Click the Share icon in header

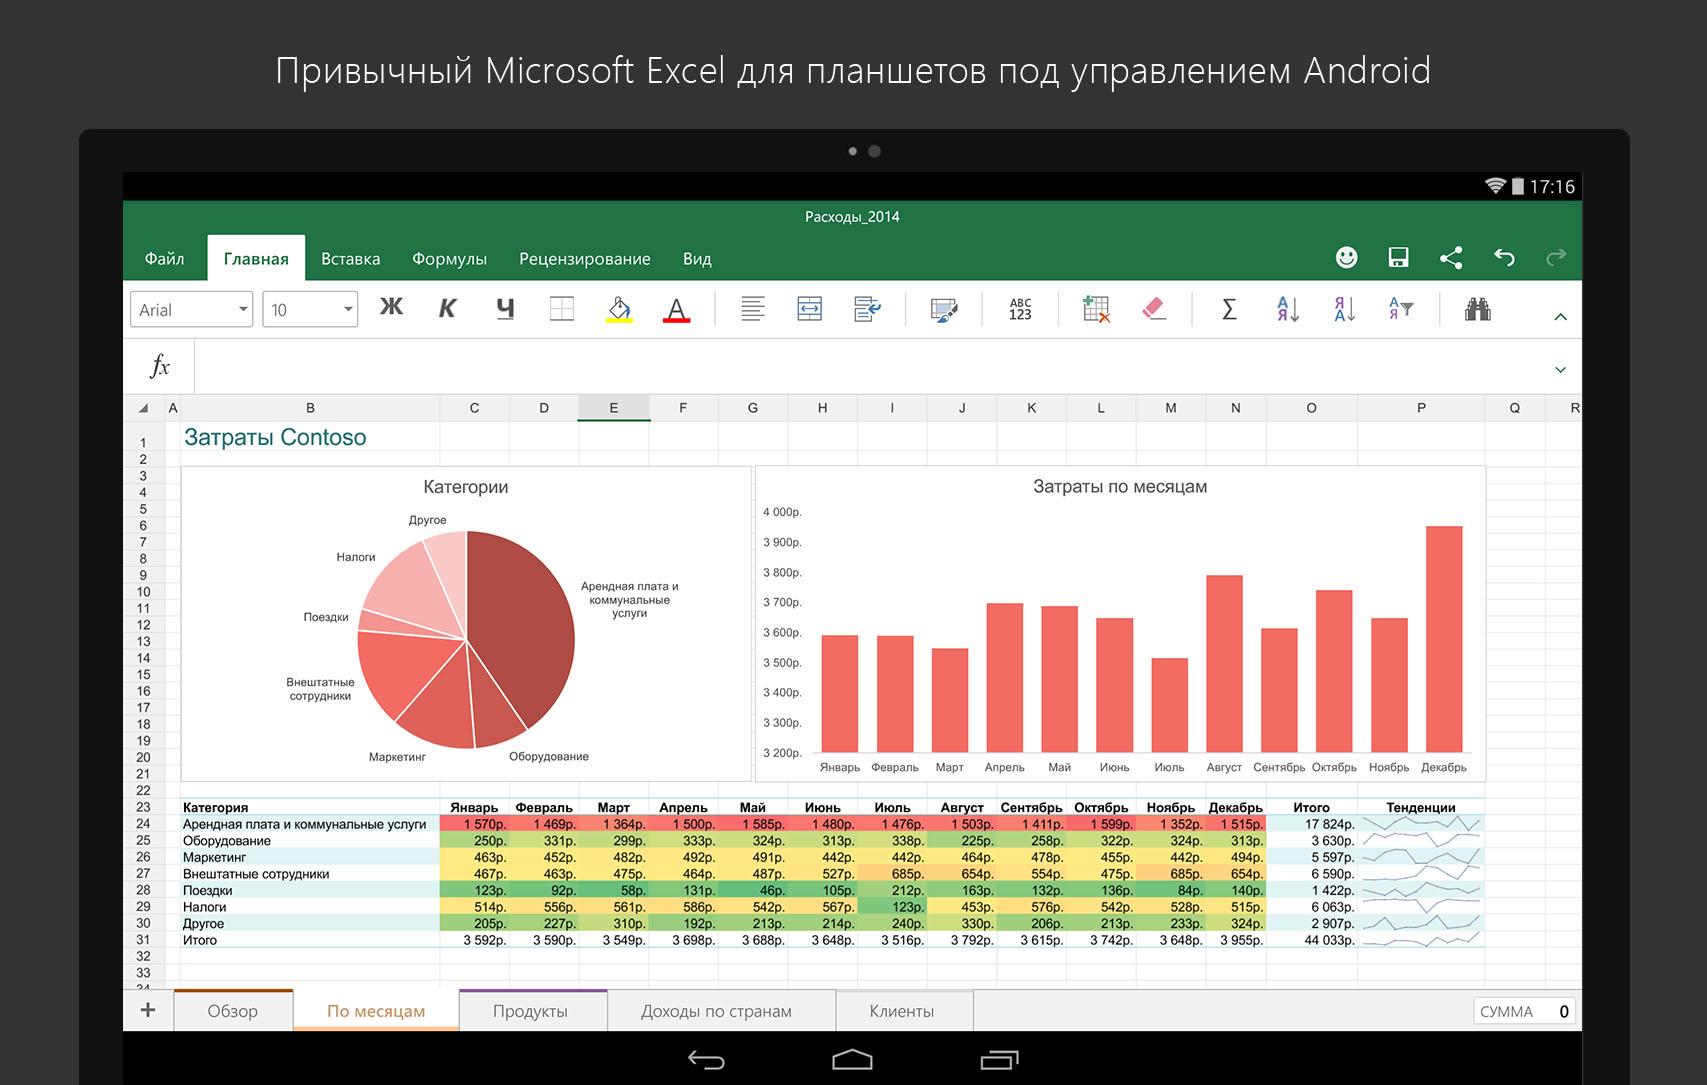[1451, 258]
